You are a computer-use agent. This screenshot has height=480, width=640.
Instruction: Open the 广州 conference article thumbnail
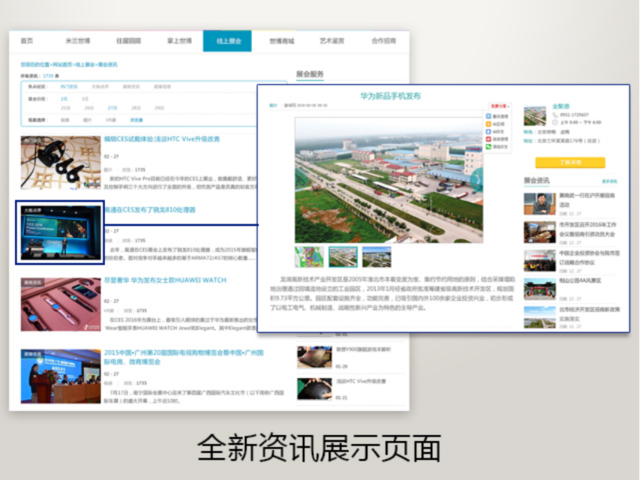(61, 376)
